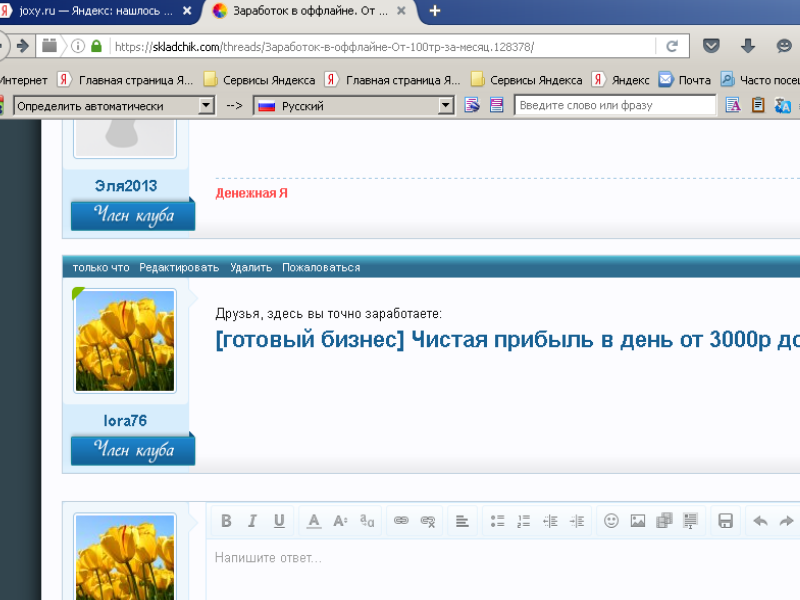Toggle underline formatting in reply editor
800x600 pixels.
(x=279, y=521)
